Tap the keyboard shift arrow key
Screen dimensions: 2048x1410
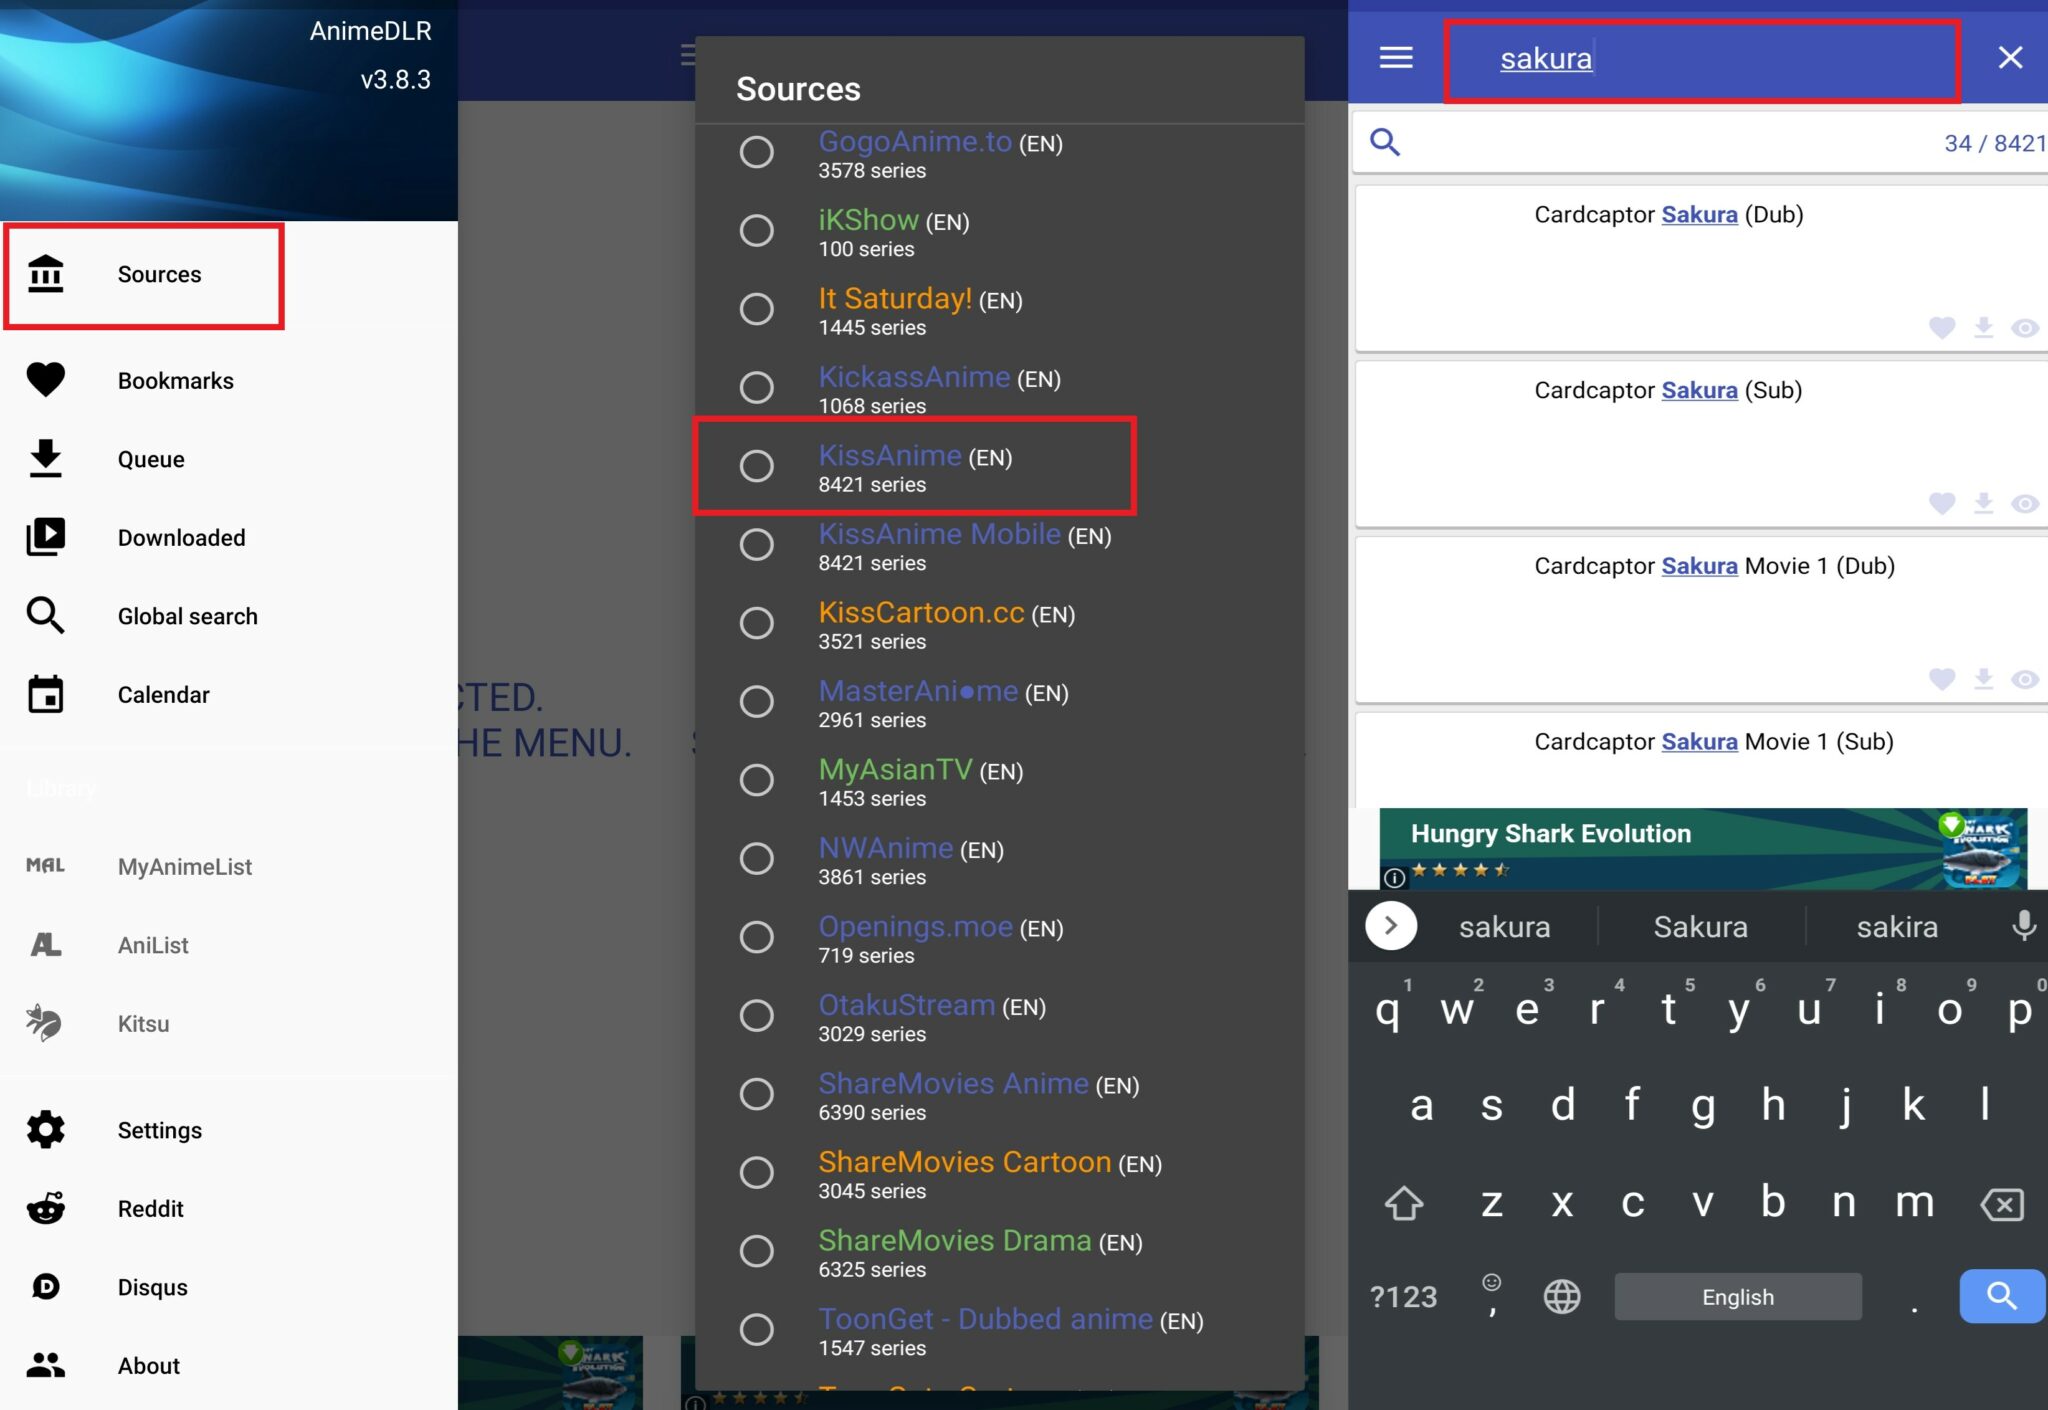tap(1404, 1203)
